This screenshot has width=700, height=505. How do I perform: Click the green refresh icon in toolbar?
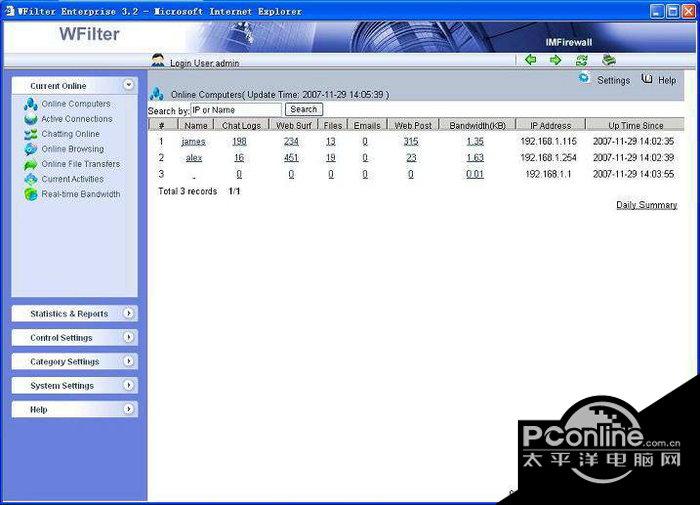582,60
